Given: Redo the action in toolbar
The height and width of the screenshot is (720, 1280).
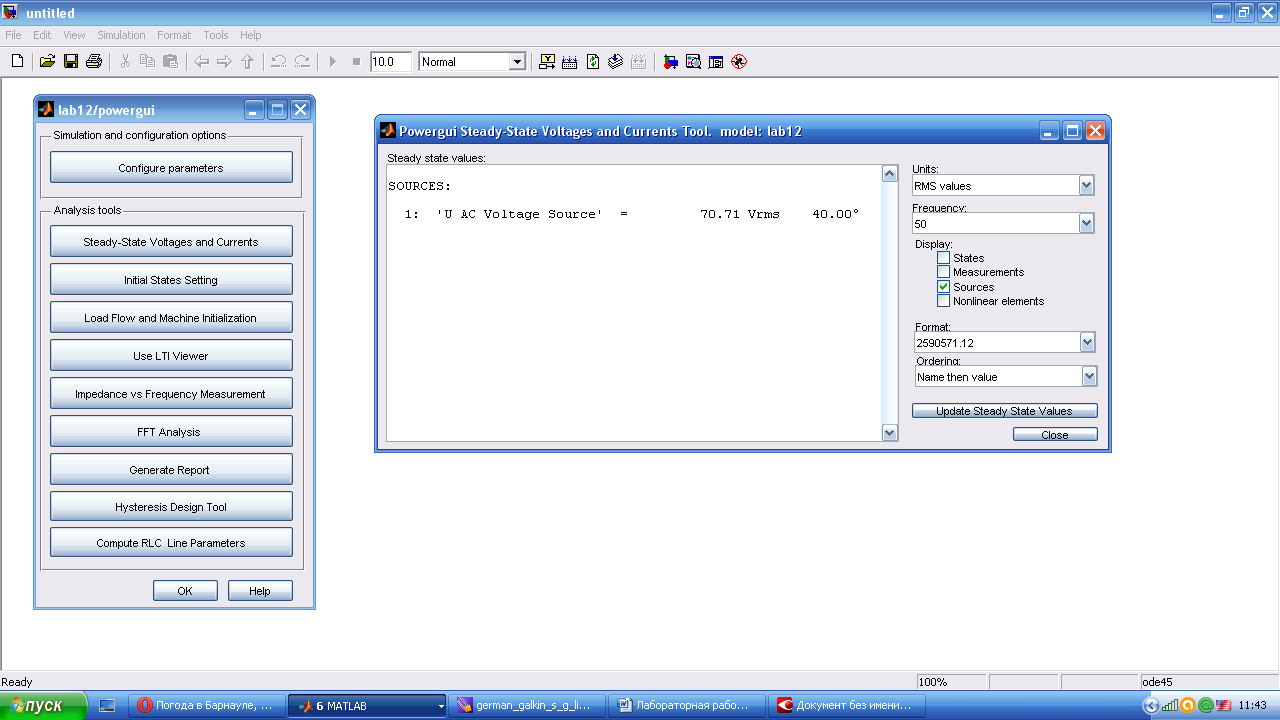Looking at the screenshot, I should point(301,62).
